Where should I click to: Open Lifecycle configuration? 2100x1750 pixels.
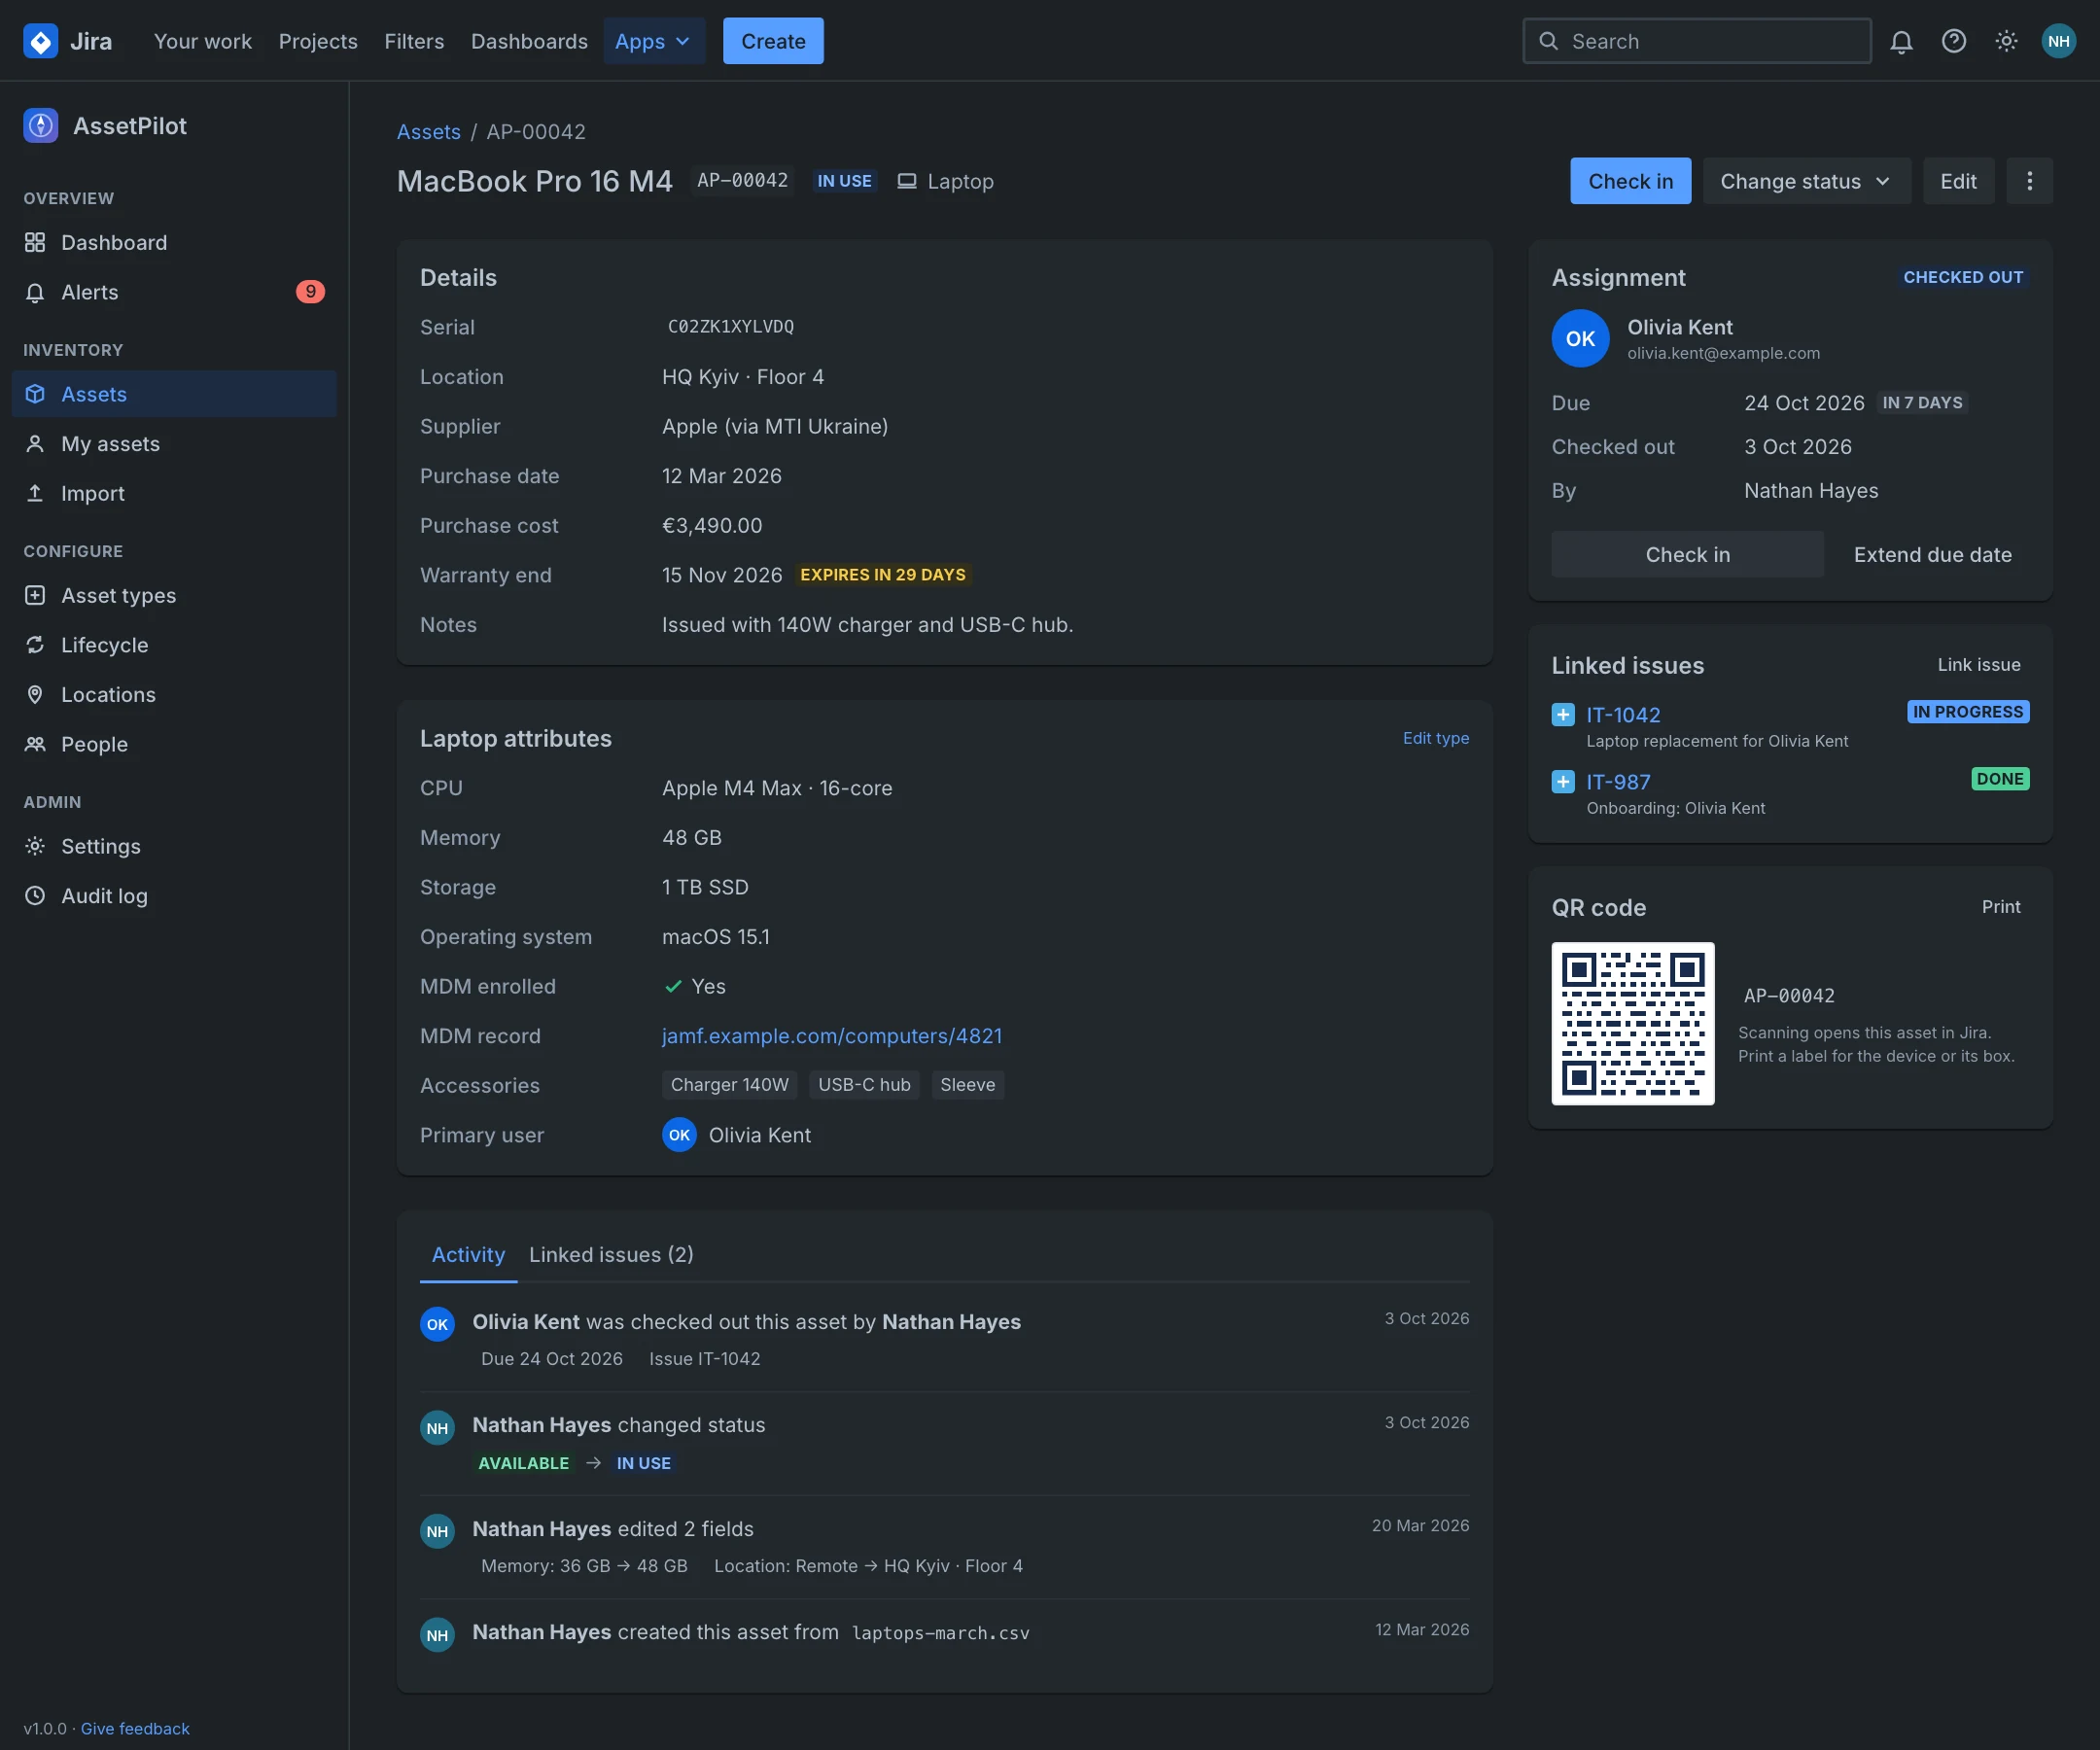(x=174, y=645)
